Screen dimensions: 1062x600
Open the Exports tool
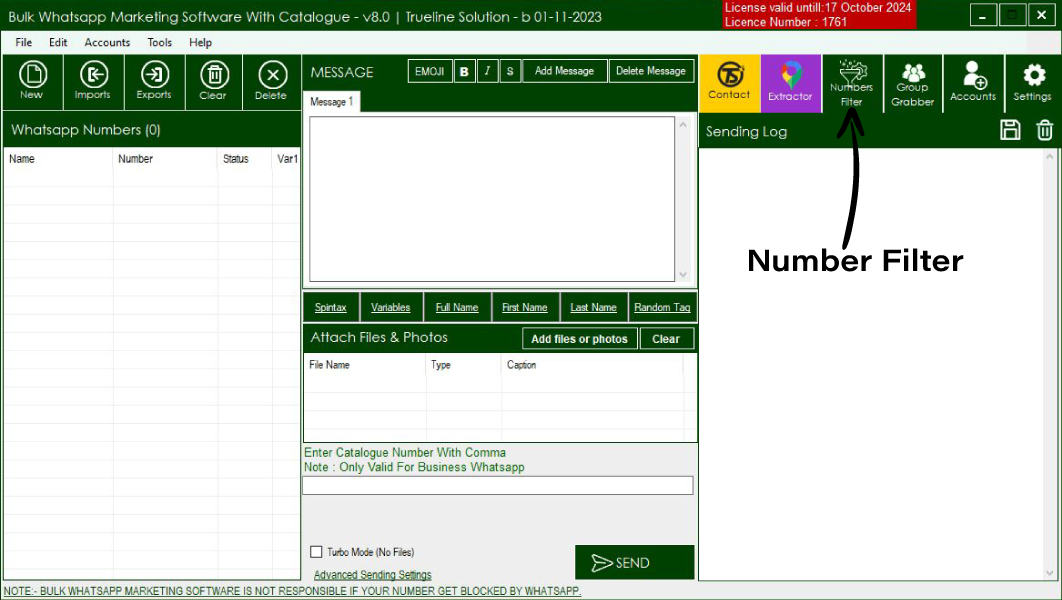point(154,81)
